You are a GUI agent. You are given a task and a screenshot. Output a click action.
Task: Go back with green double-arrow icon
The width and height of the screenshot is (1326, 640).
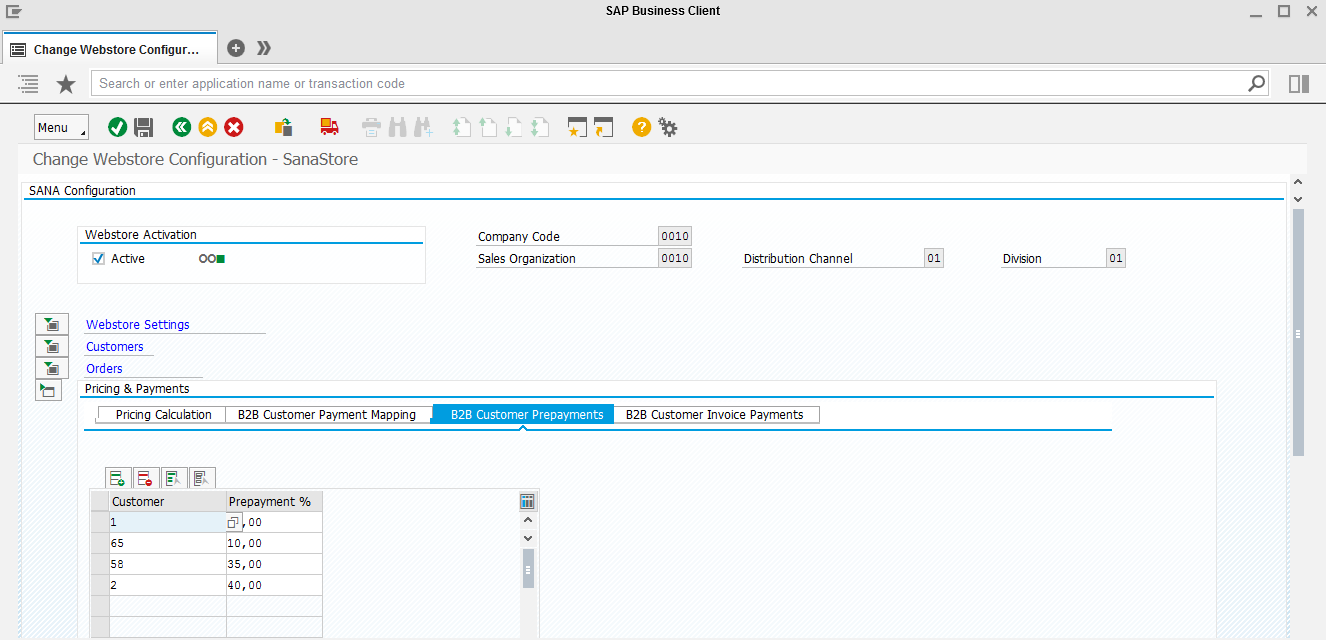181,127
